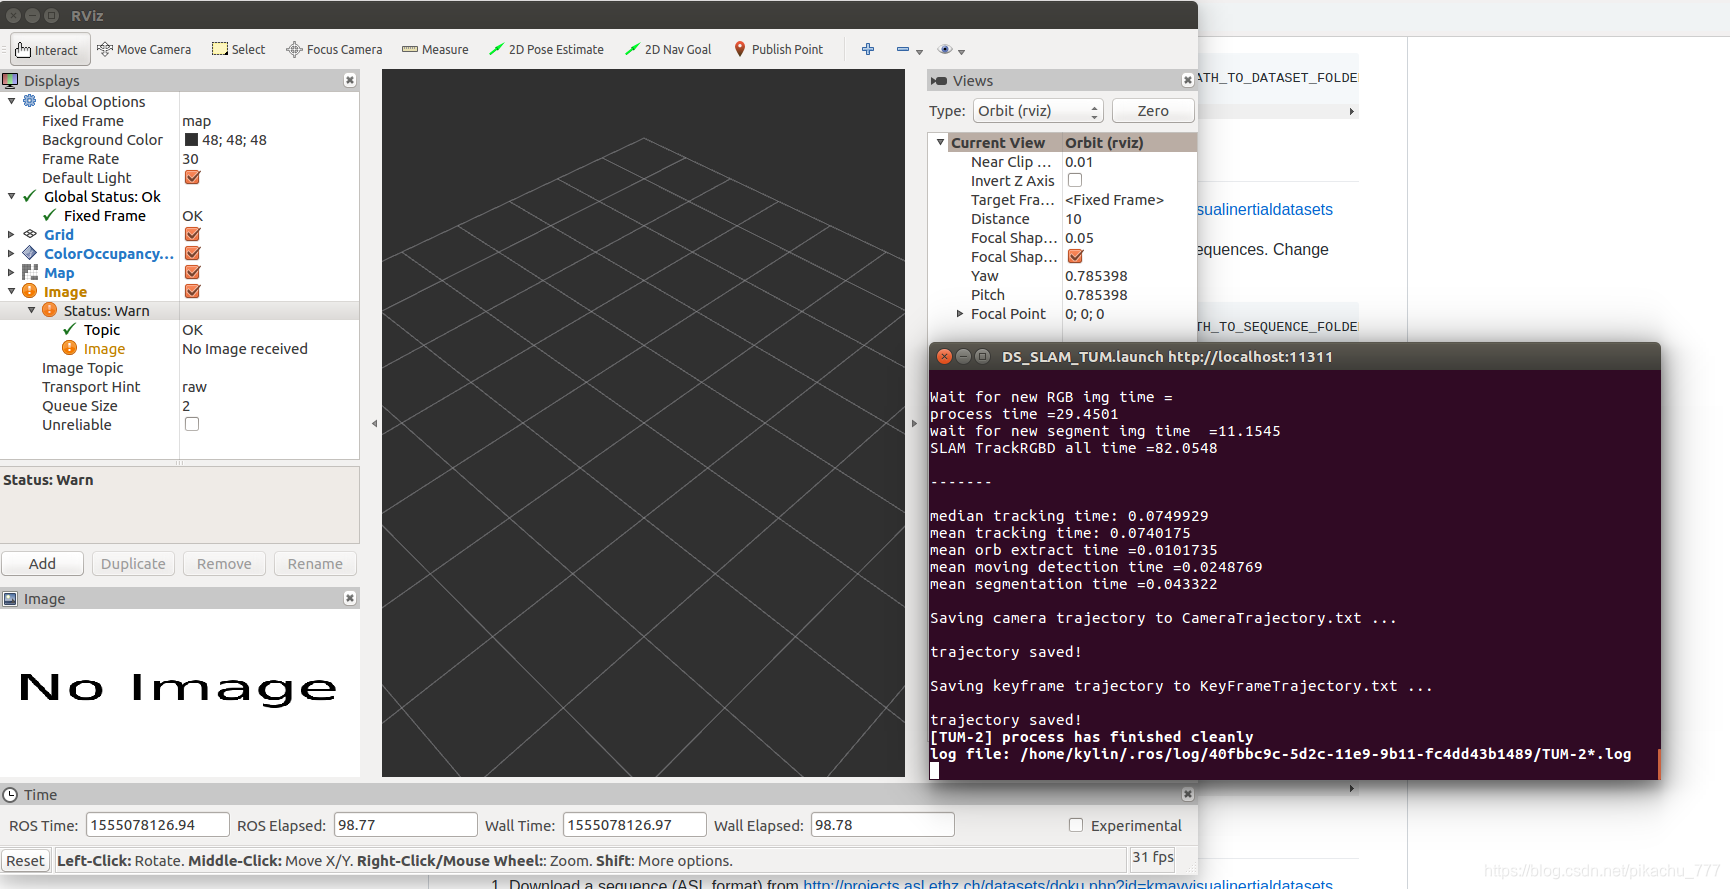Click the blue plus add-tool icon

[868, 49]
